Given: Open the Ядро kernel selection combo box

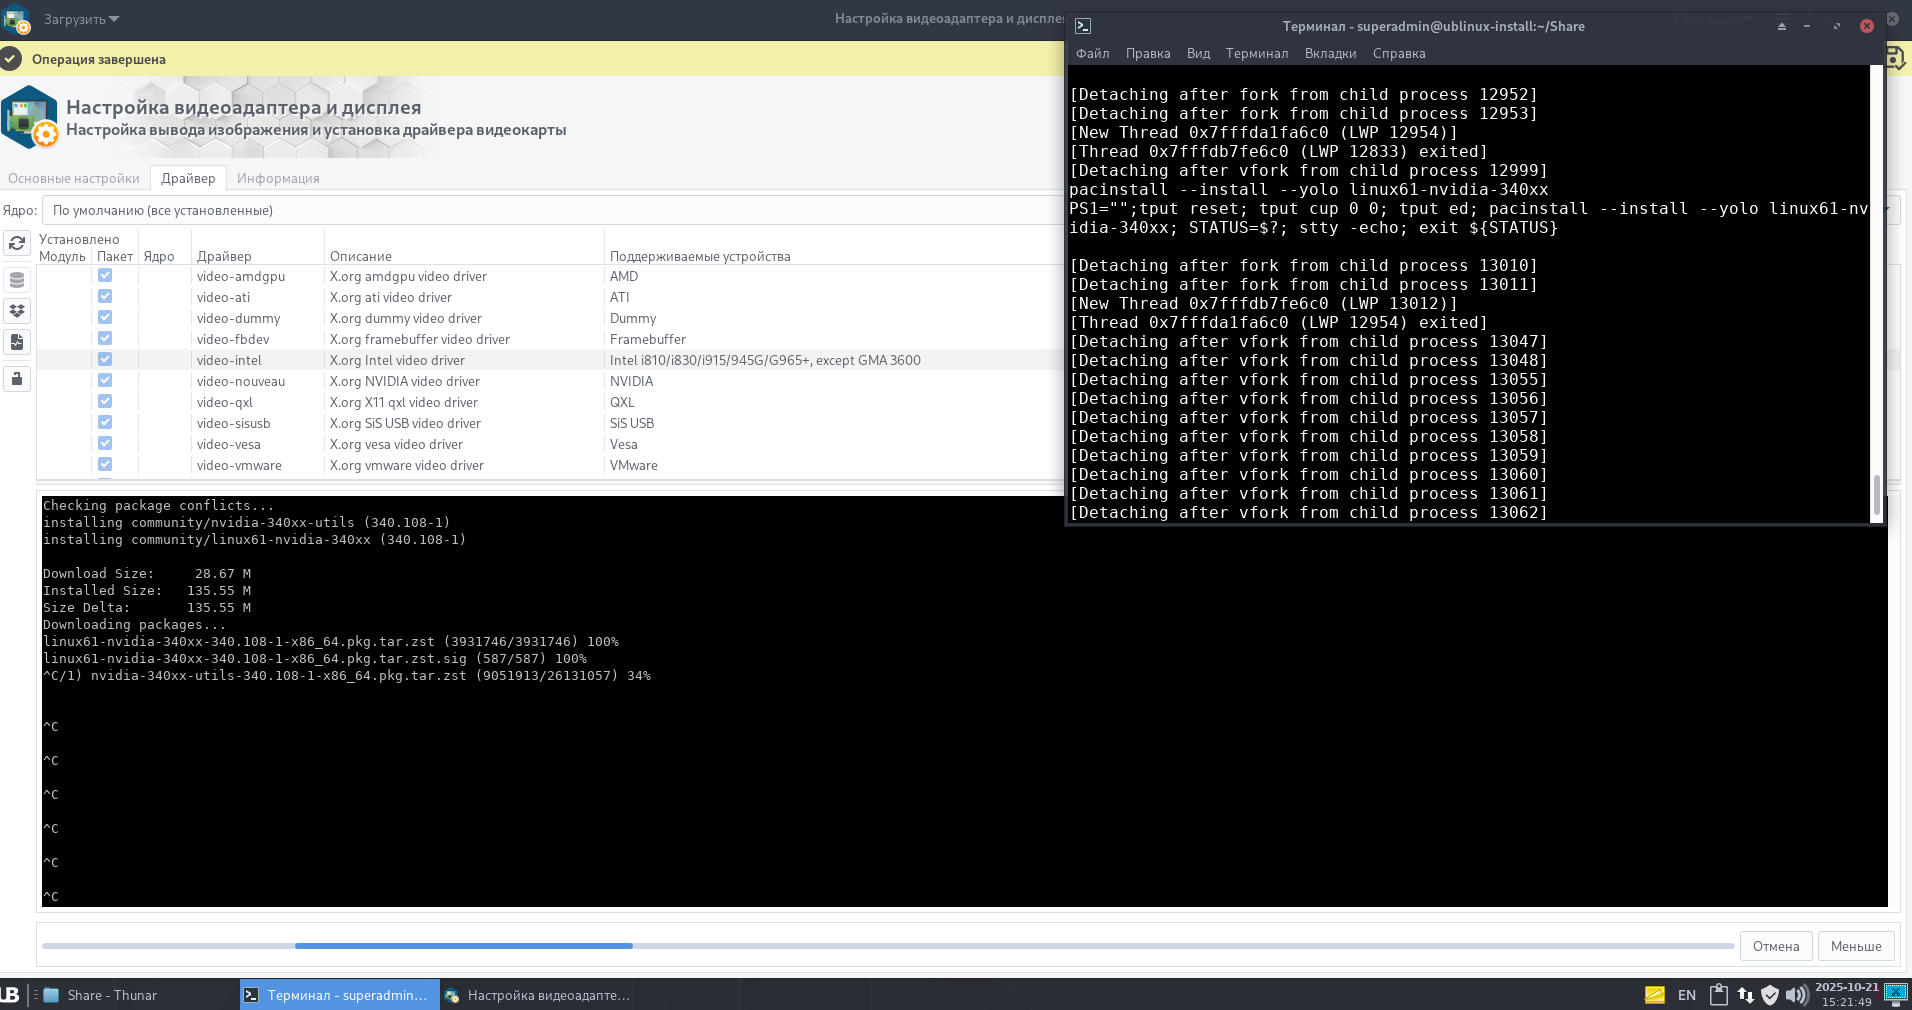Looking at the screenshot, I should 550,210.
